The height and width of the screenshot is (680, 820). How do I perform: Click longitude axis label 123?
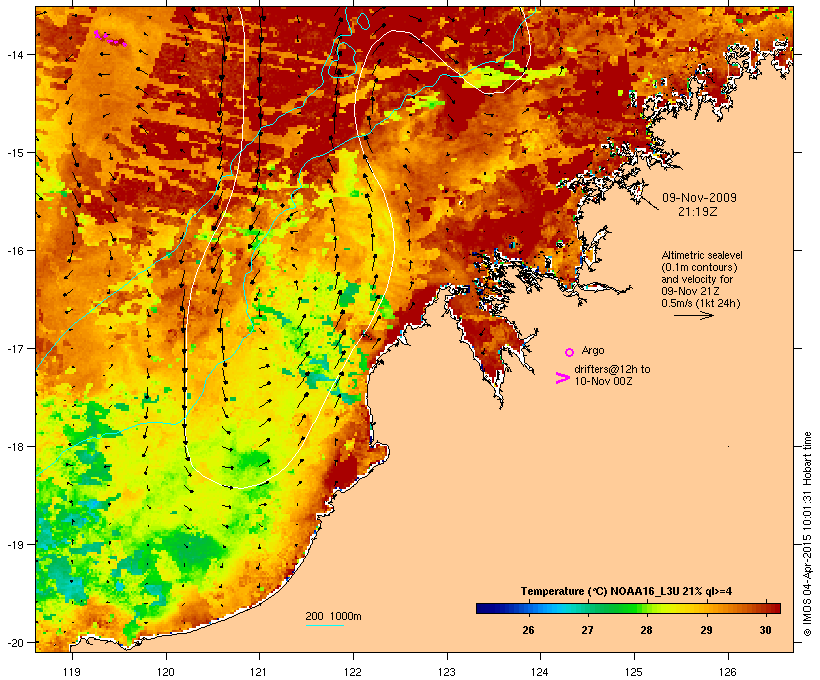coord(447,672)
